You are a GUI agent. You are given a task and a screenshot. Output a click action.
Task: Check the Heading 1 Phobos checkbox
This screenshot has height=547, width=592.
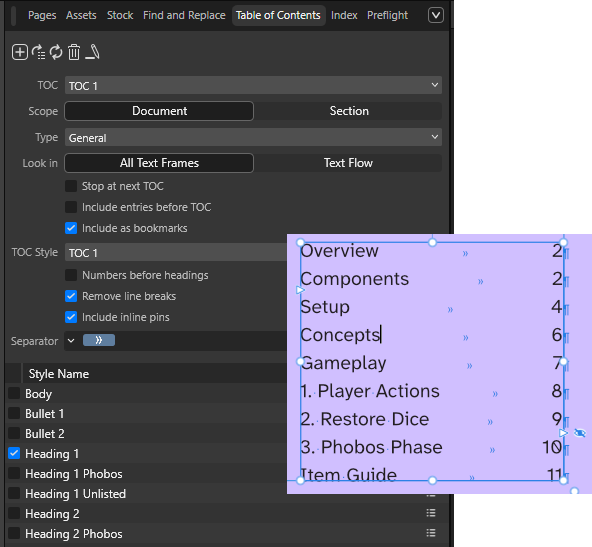tap(14, 473)
